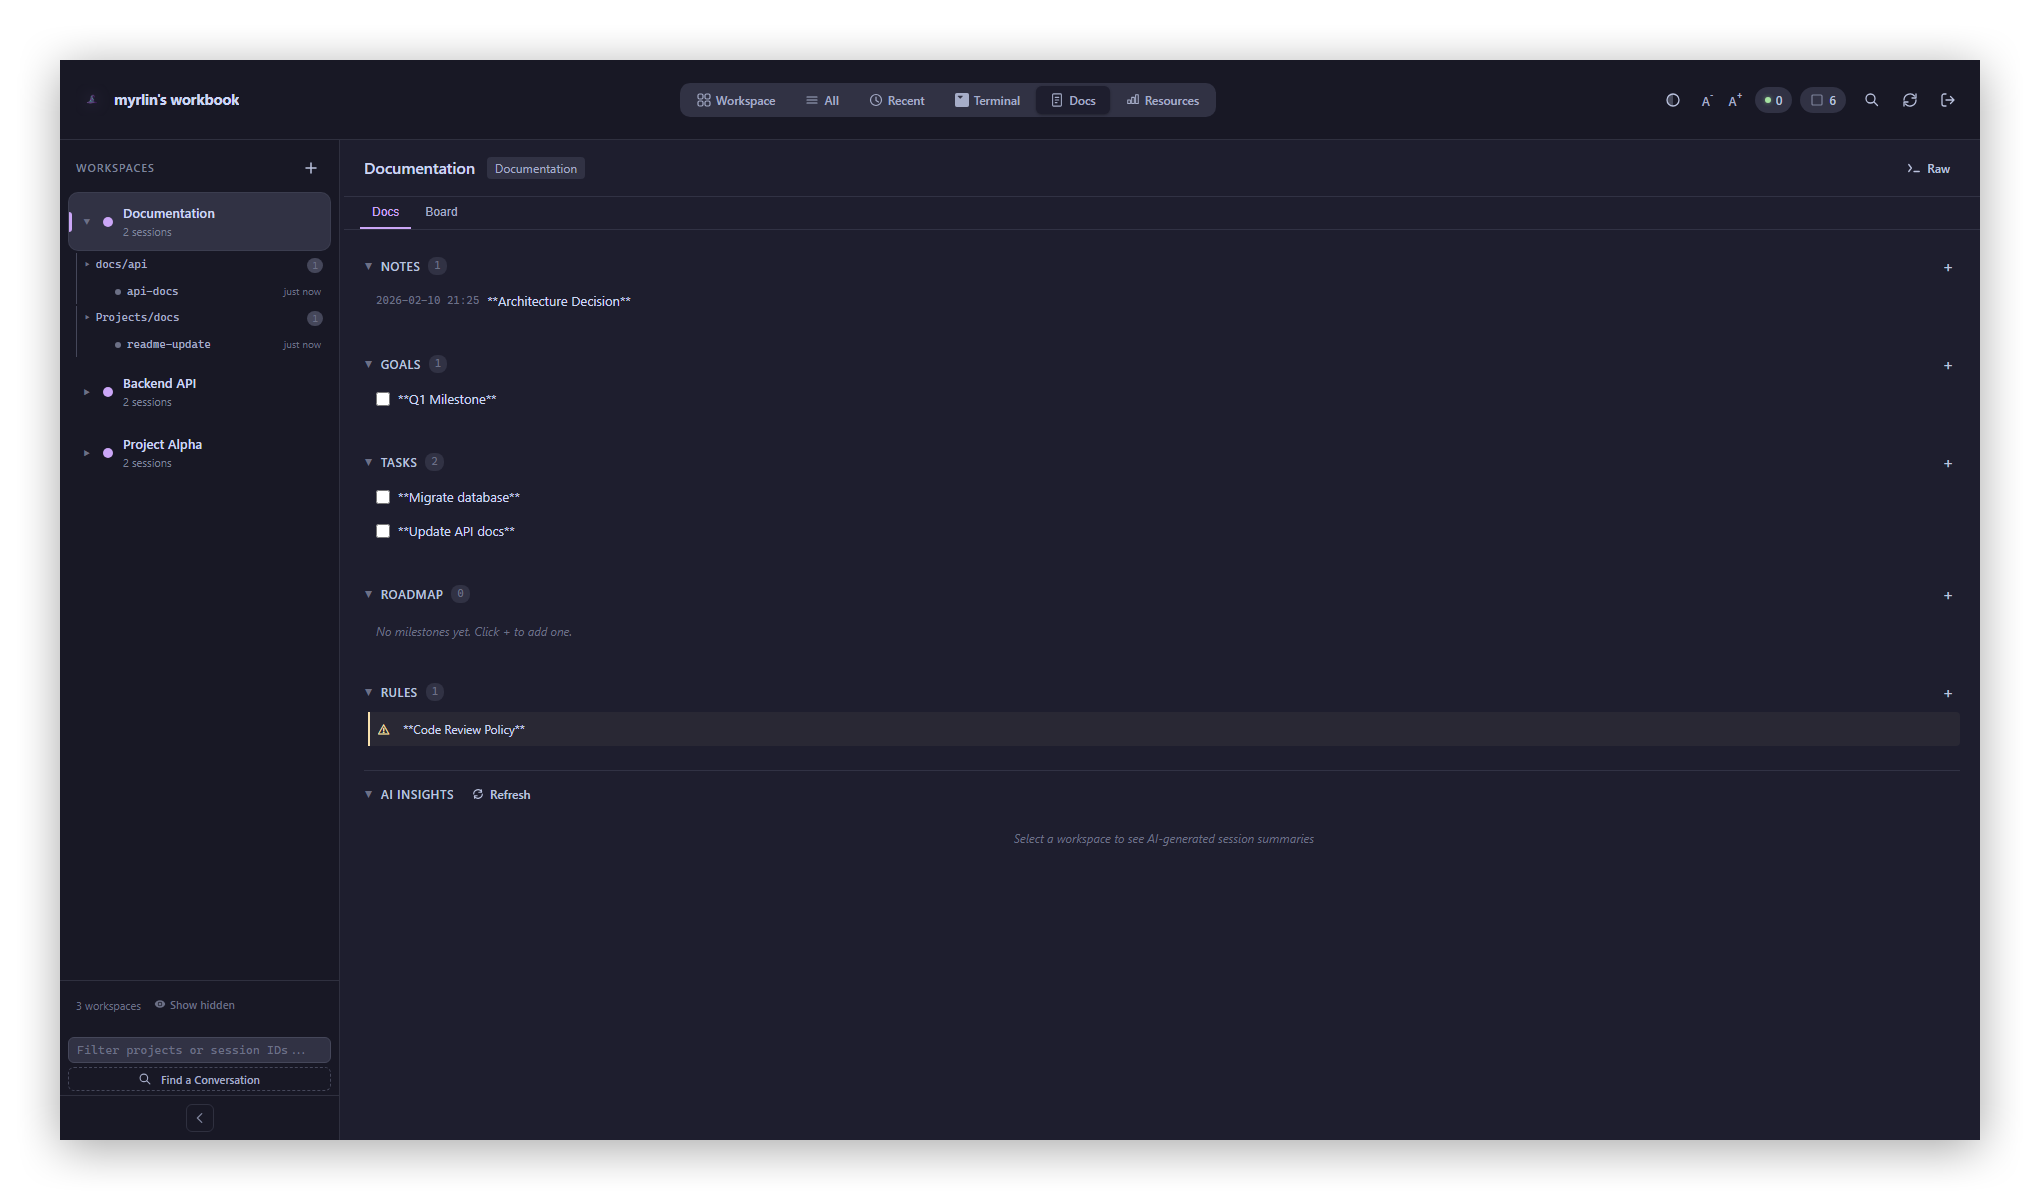The height and width of the screenshot is (1200, 2040).
Task: Open search with the magnifier icon
Action: [1871, 100]
